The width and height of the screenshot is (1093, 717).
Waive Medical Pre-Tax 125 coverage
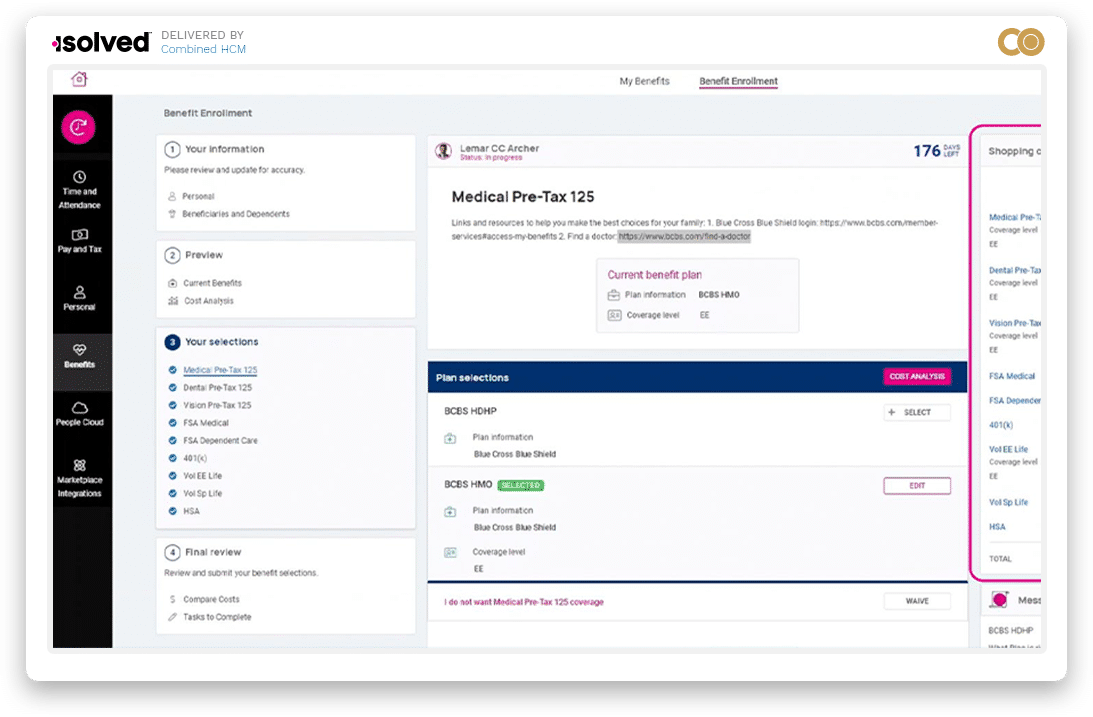pyautogui.click(x=917, y=601)
